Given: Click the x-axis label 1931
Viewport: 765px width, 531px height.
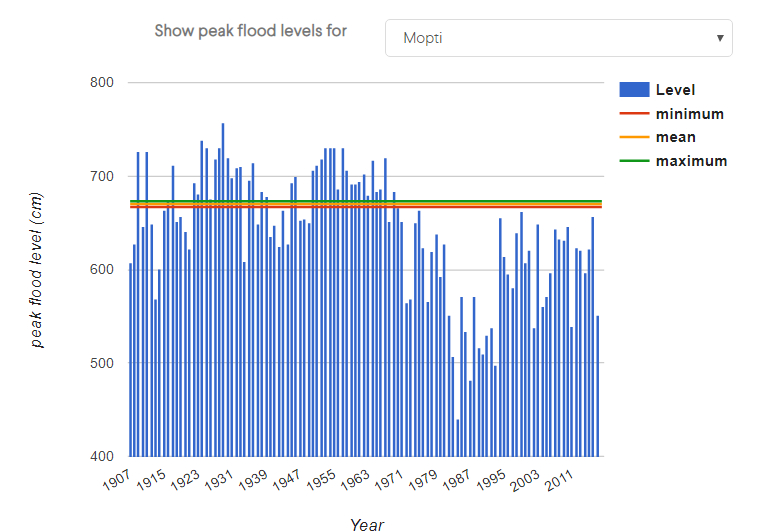Looking at the screenshot, I should click(219, 480).
